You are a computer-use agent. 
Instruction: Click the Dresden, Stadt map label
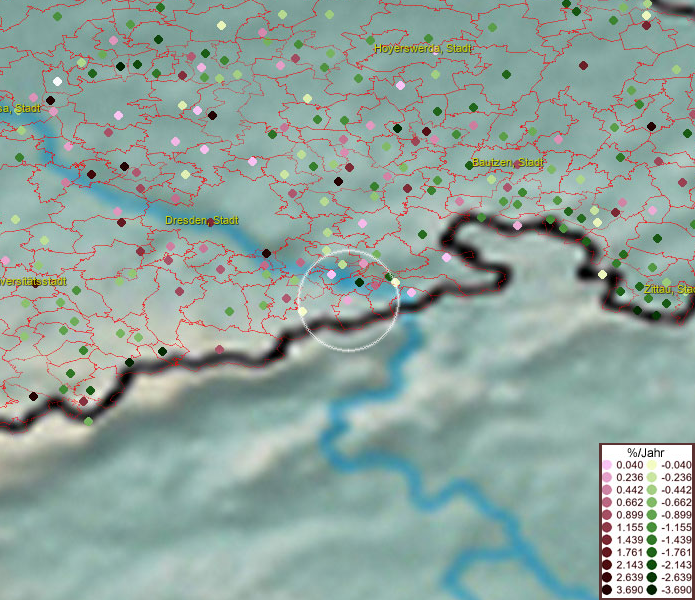(x=201, y=220)
